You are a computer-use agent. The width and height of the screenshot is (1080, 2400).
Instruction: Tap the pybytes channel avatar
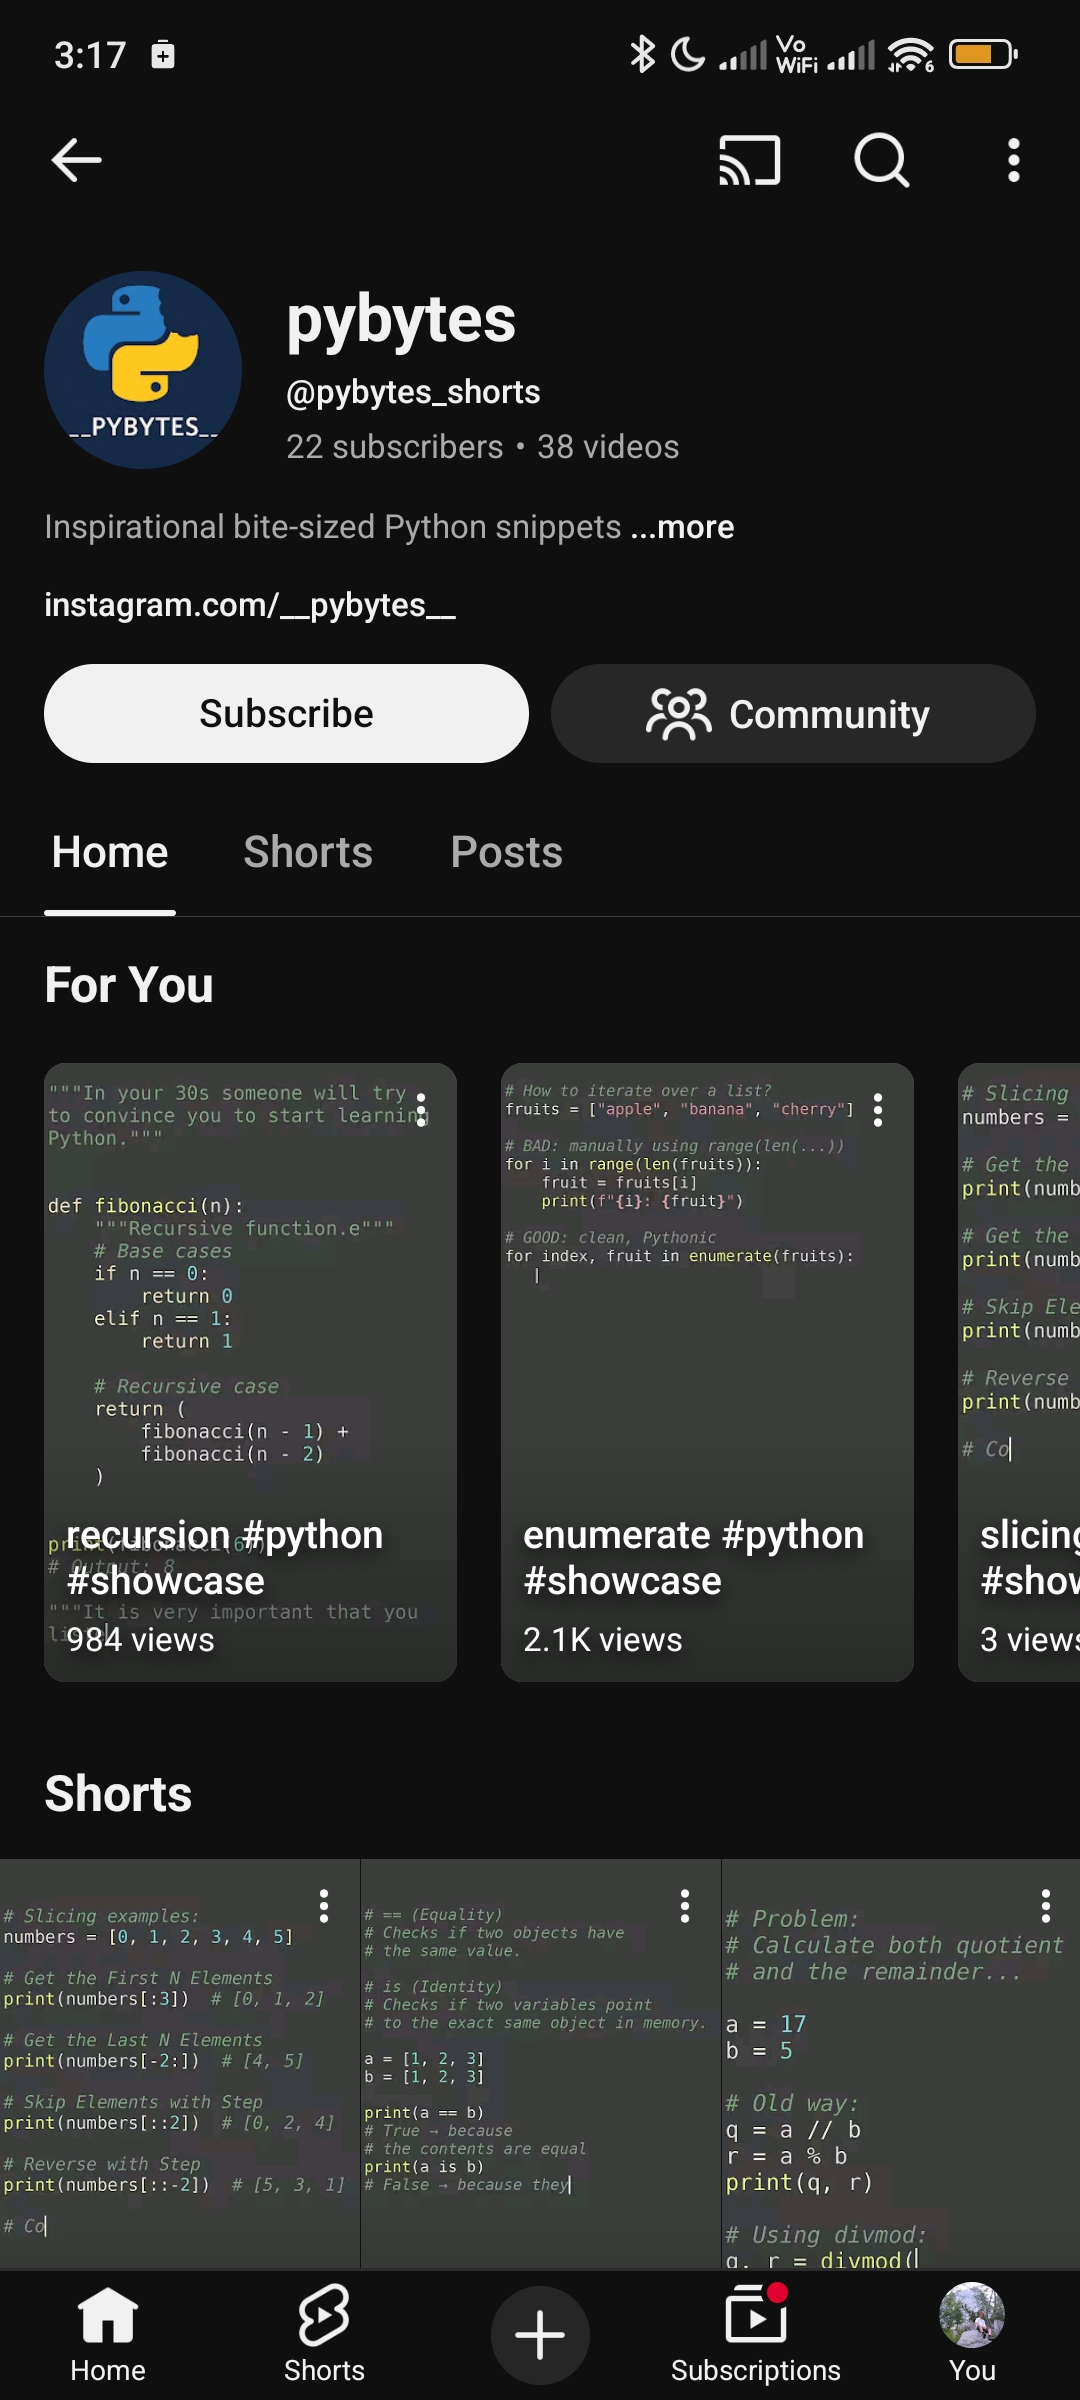143,370
